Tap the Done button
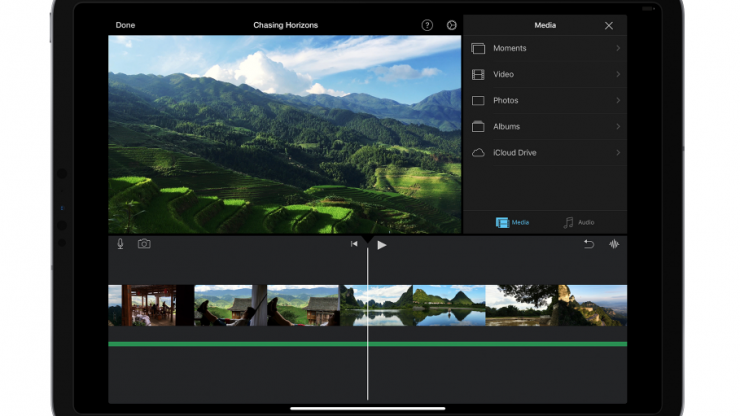The image size is (740, 416). click(125, 25)
